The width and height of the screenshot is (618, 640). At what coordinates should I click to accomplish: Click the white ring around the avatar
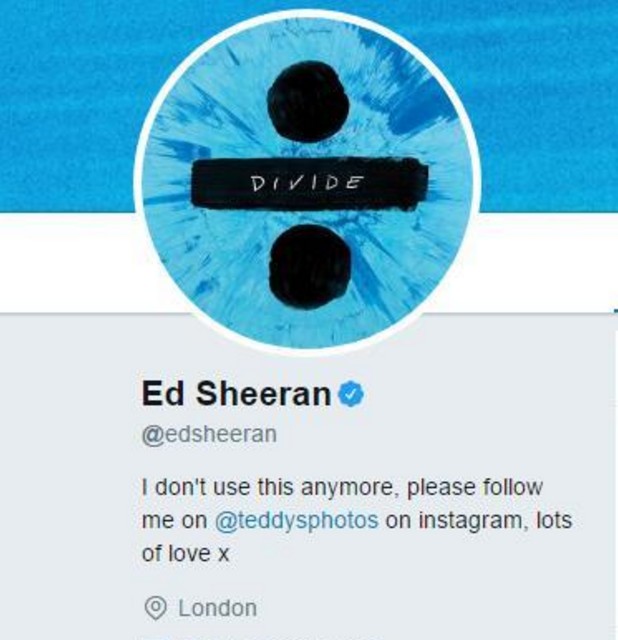(x=138, y=182)
